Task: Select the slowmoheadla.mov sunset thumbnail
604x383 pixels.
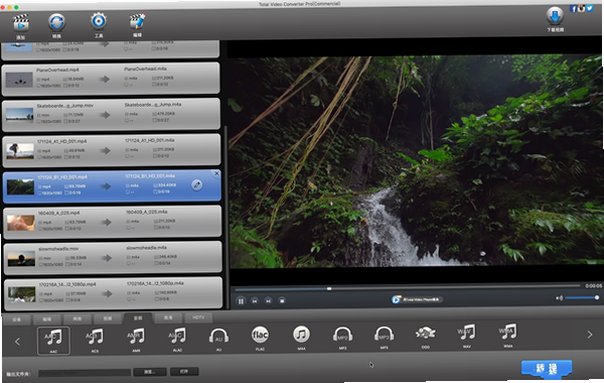Action: click(22, 258)
